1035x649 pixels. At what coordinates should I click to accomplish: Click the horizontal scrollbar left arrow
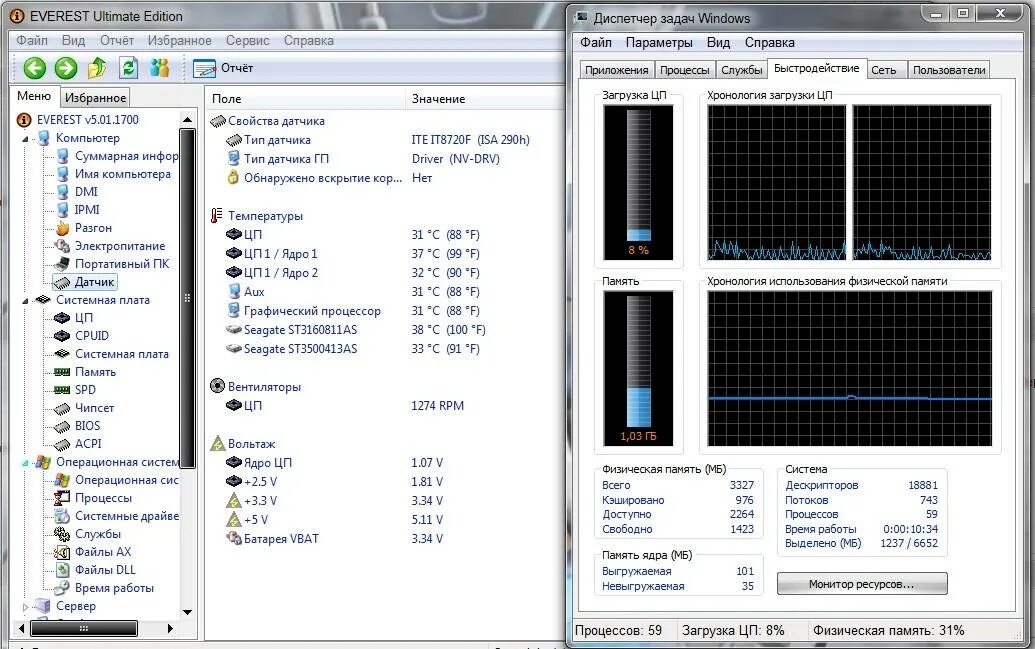click(22, 629)
